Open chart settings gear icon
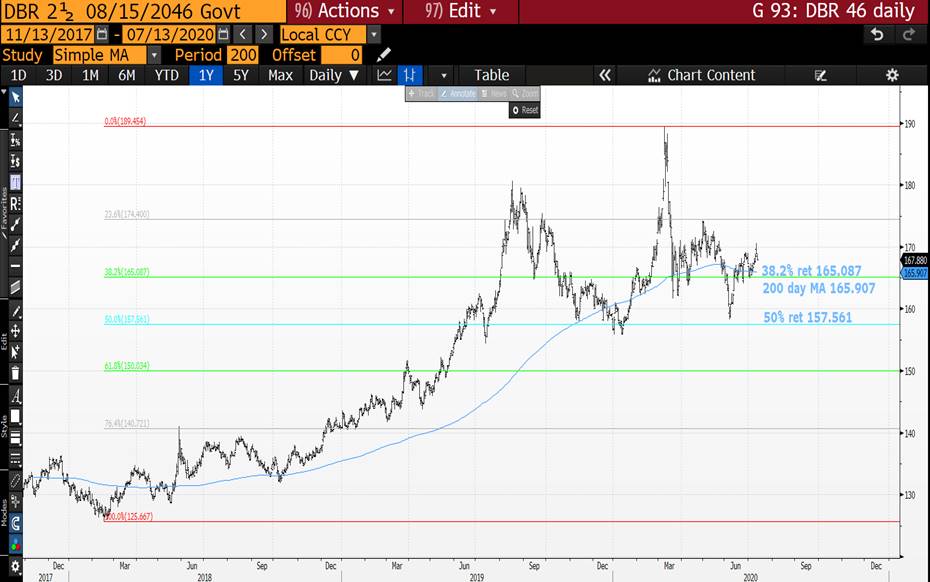The height and width of the screenshot is (582, 930). click(892, 75)
